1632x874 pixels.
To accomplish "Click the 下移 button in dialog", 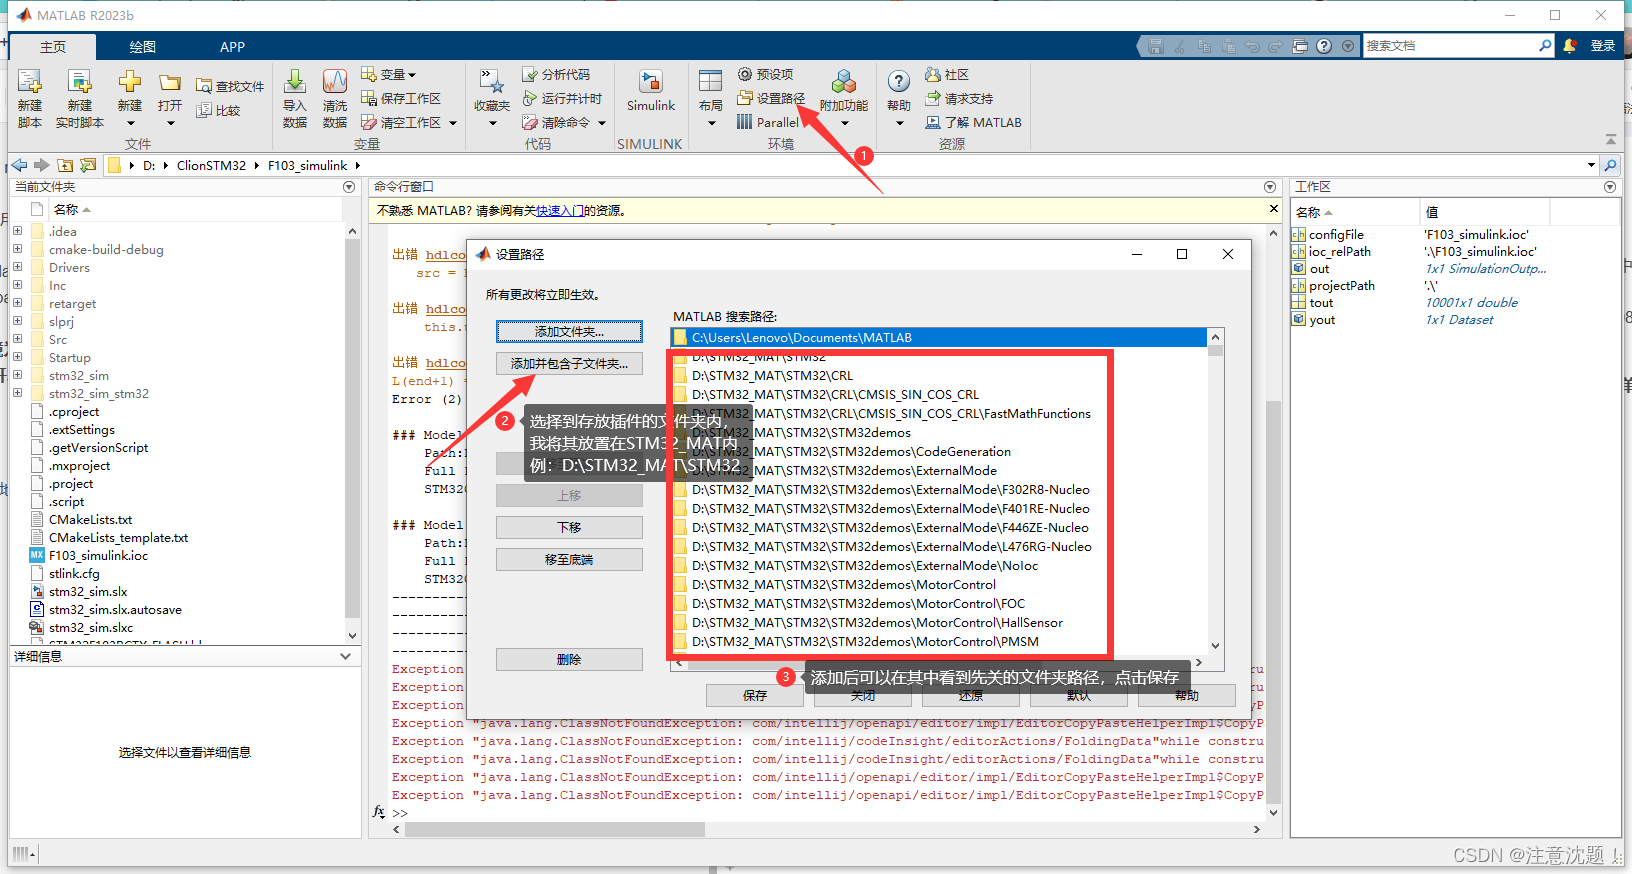I will [x=569, y=527].
